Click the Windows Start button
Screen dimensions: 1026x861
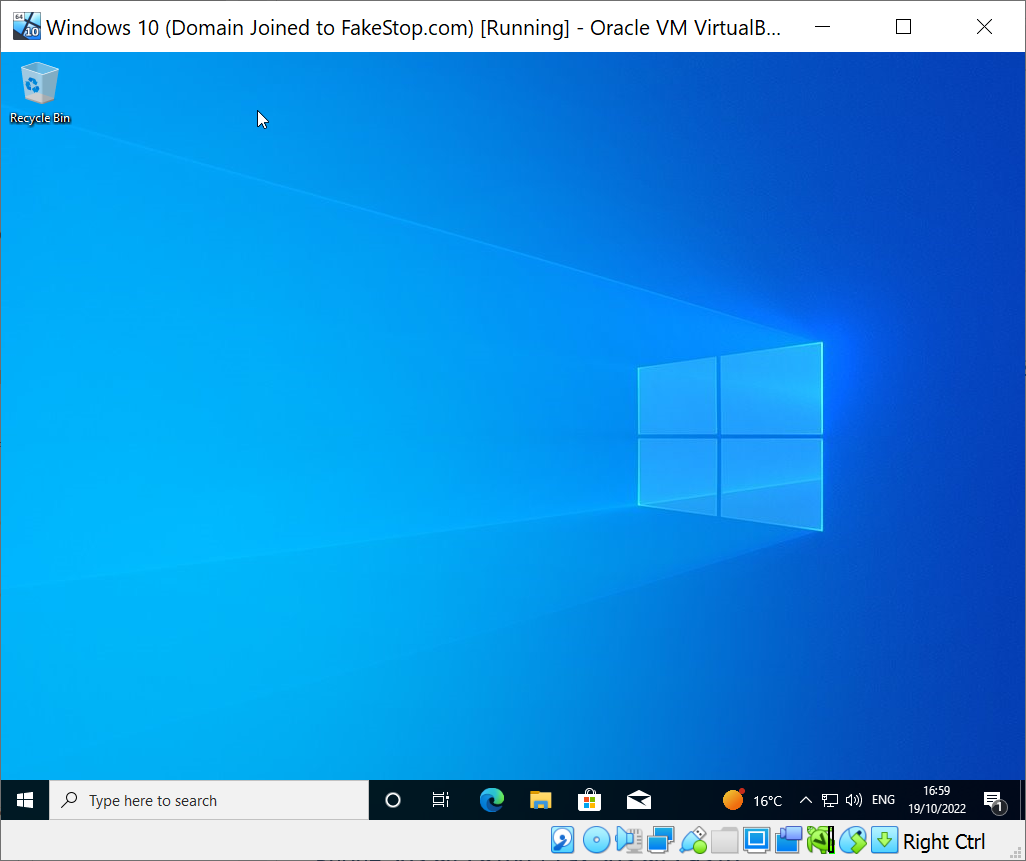(x=25, y=800)
